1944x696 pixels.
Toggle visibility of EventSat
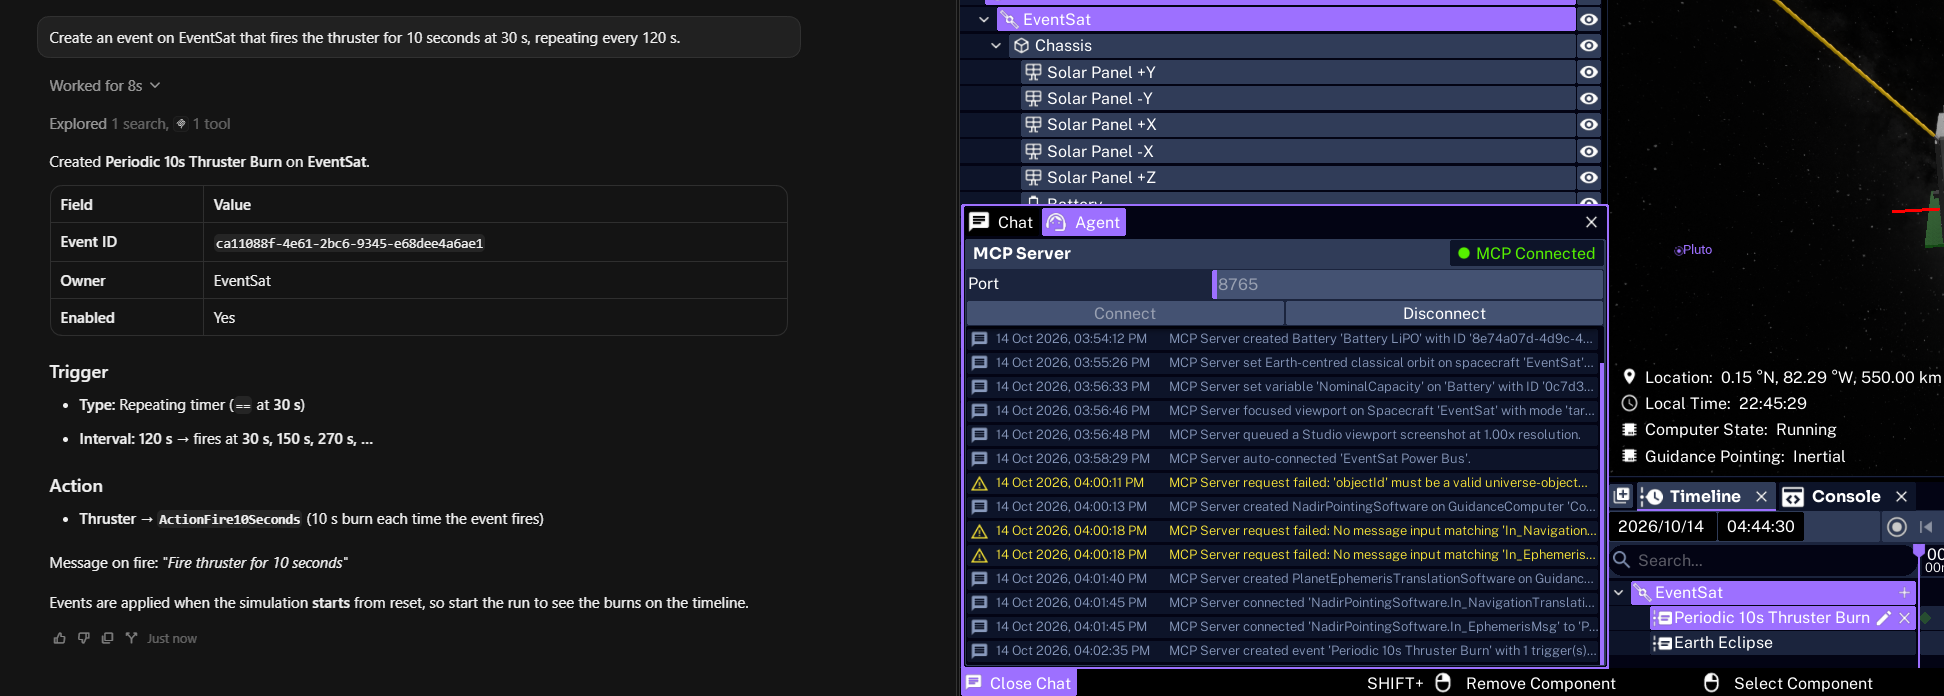tap(1589, 20)
